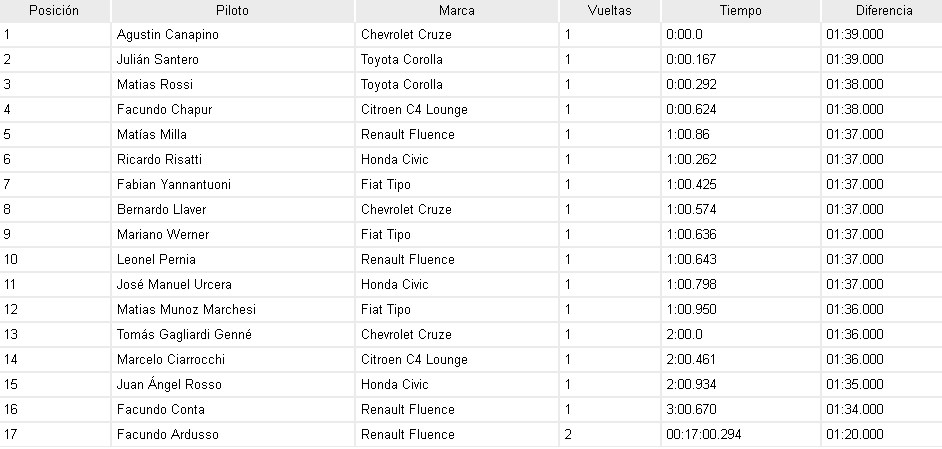Select Ricardo Risatti's Honda Civic cell
This screenshot has width=942, height=449.
click(394, 160)
